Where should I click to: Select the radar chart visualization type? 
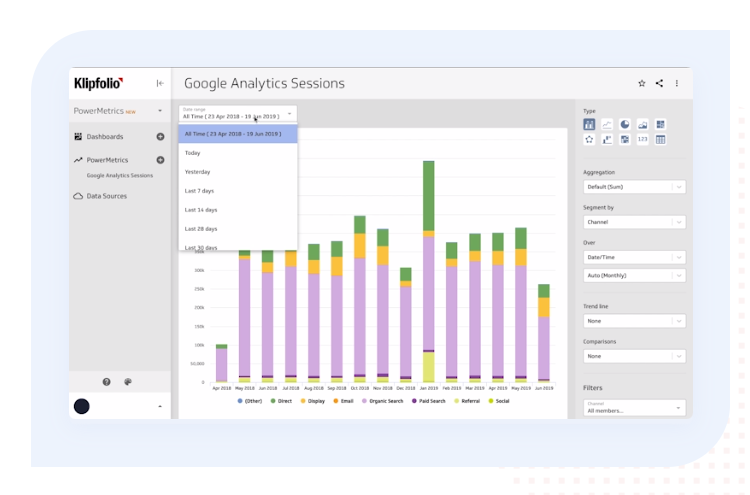pyautogui.click(x=589, y=140)
